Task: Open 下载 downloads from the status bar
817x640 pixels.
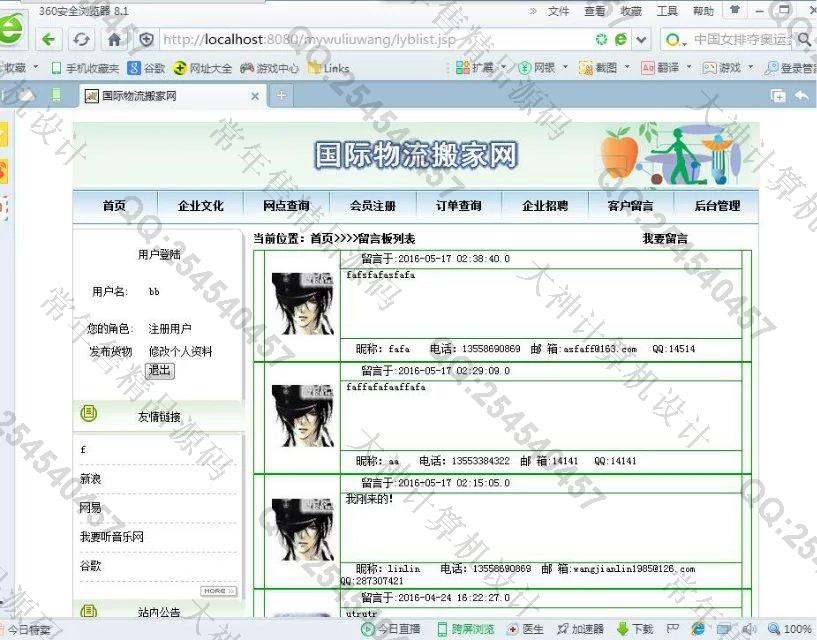Action: coord(635,629)
